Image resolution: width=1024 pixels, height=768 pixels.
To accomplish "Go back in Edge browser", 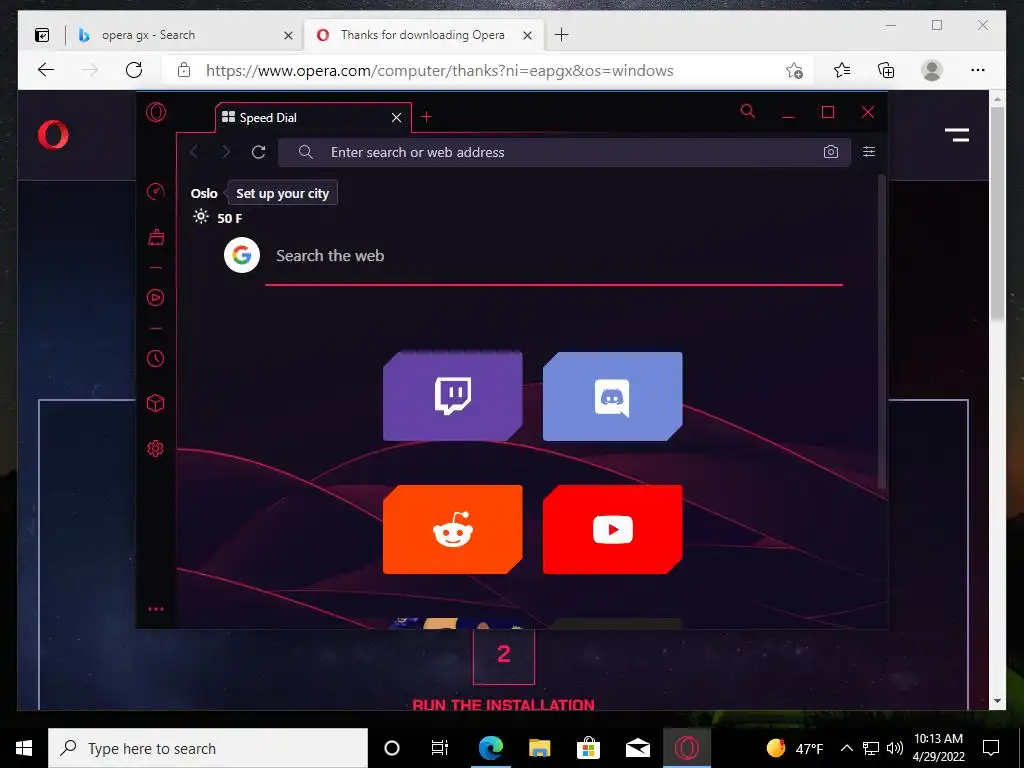I will [45, 70].
